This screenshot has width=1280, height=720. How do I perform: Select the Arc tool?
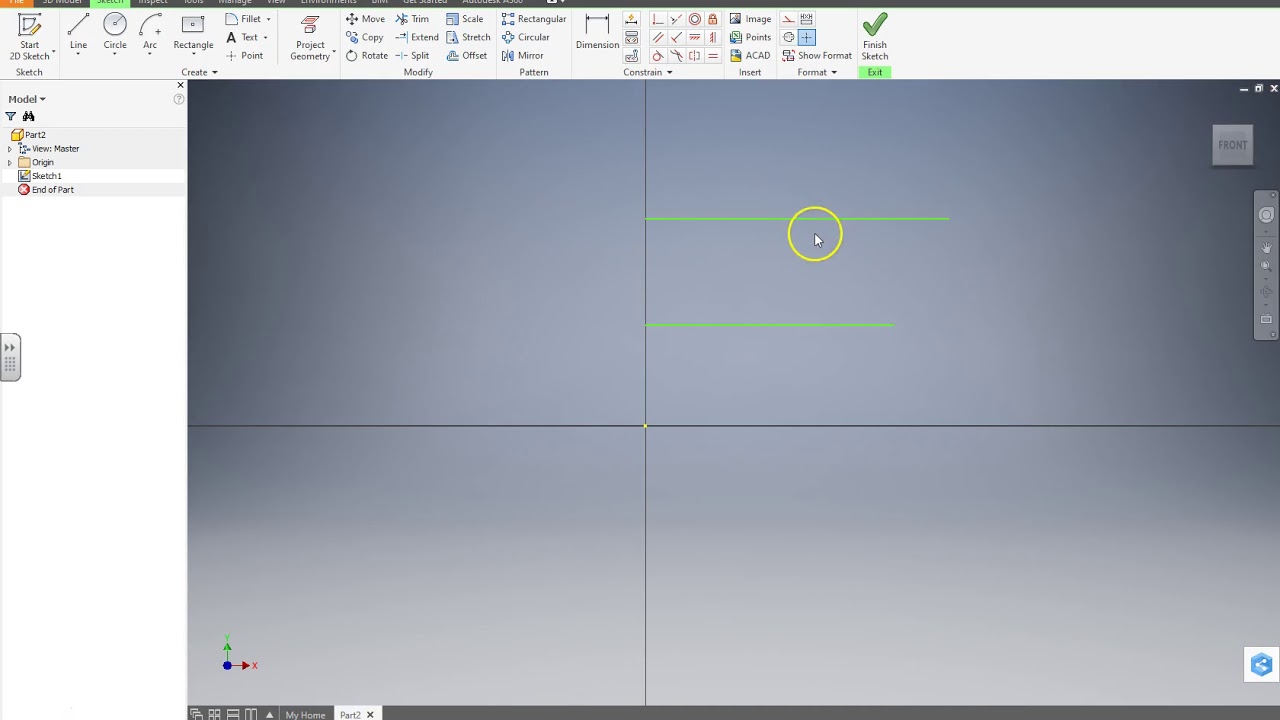coord(150,30)
